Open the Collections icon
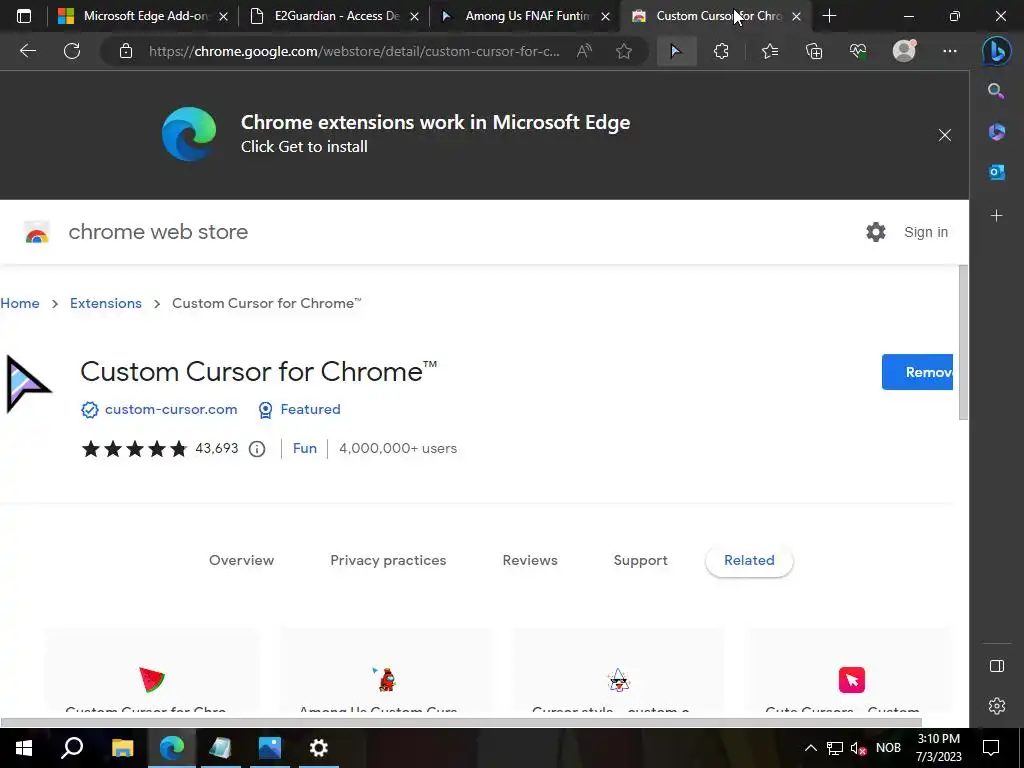The width and height of the screenshot is (1024, 768). tap(814, 51)
